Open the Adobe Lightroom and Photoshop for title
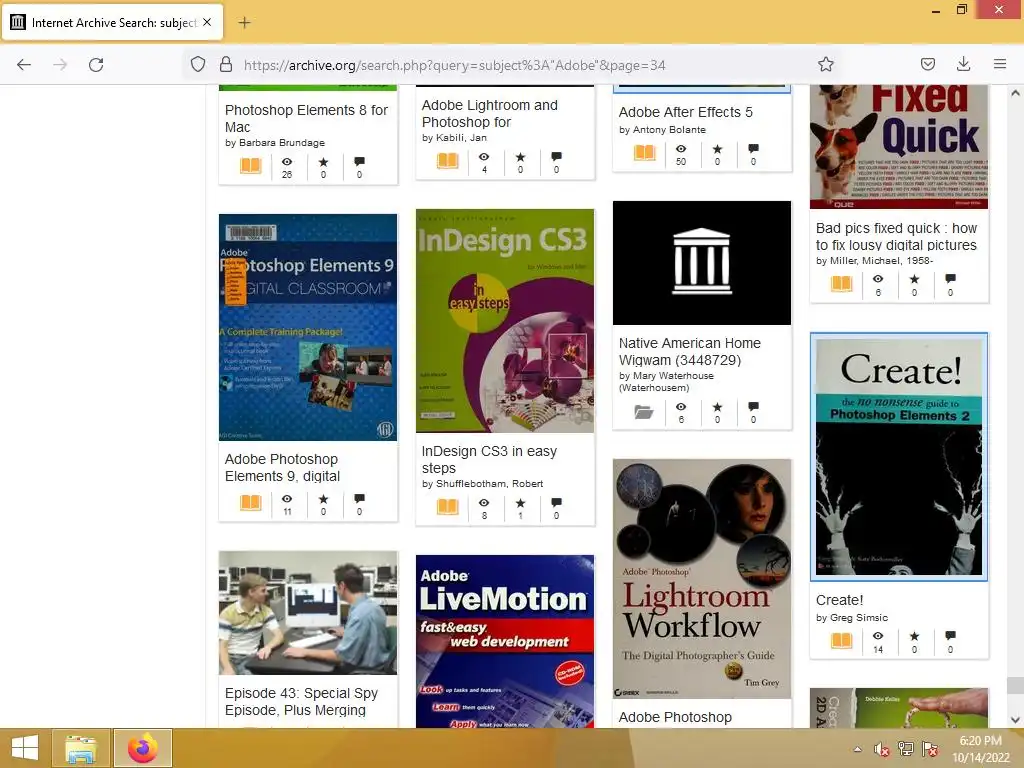 coord(490,114)
